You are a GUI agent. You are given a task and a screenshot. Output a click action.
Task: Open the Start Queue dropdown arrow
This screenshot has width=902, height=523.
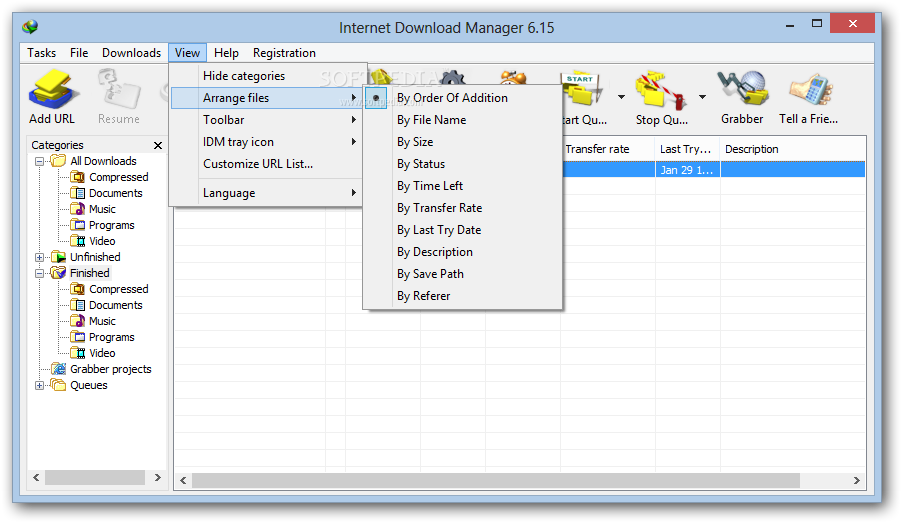[621, 97]
